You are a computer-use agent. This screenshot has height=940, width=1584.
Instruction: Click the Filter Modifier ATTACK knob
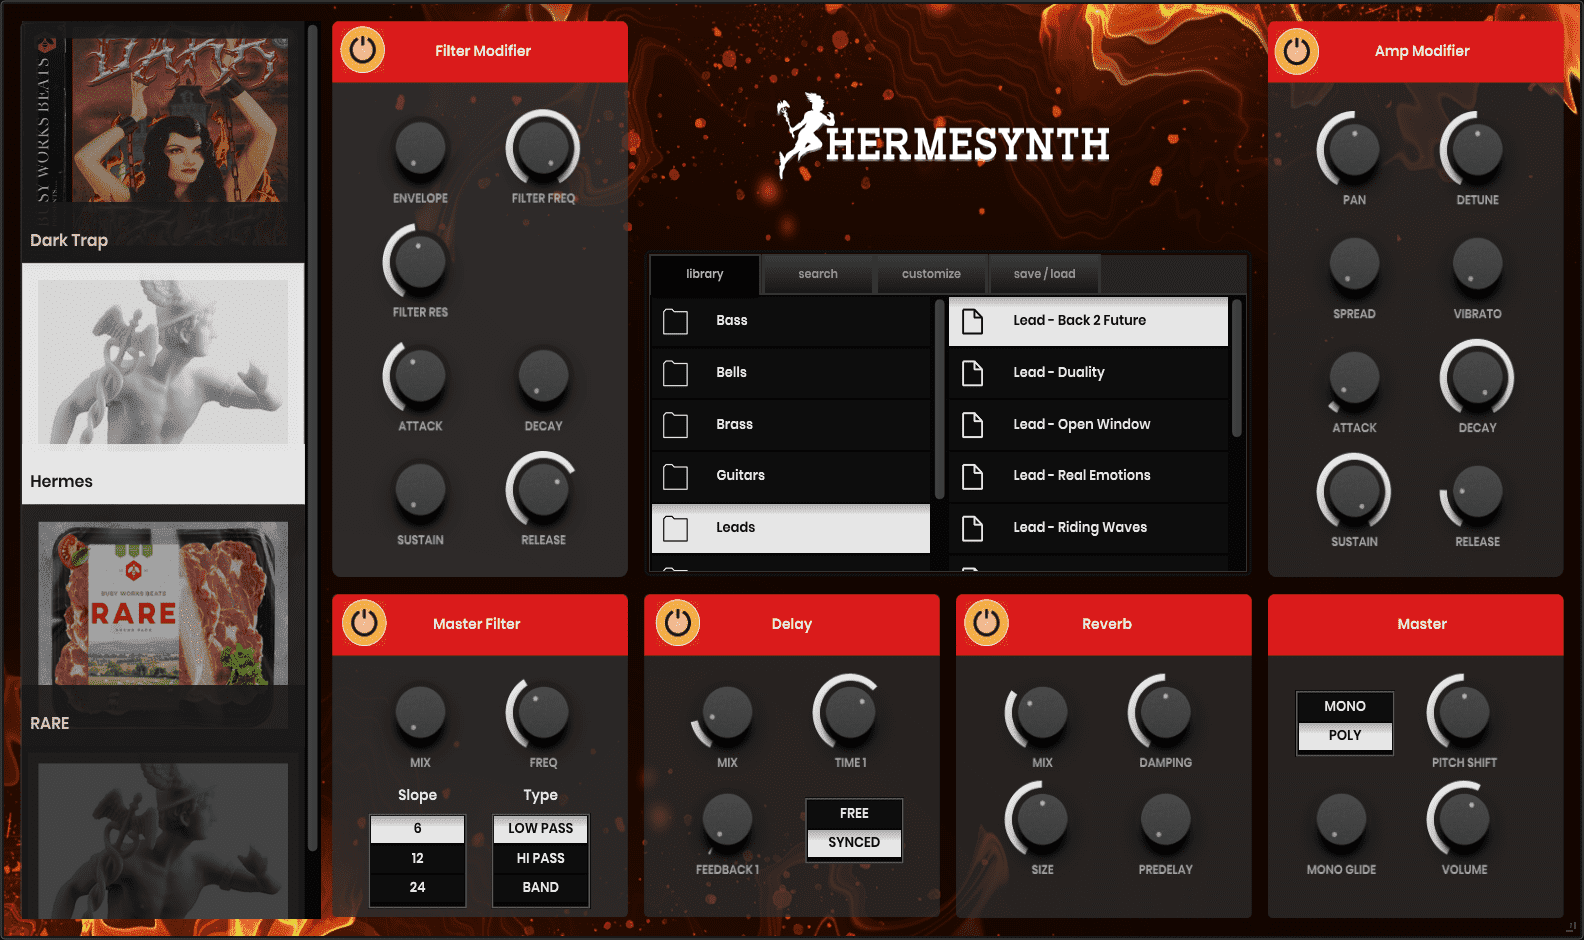[x=420, y=376]
